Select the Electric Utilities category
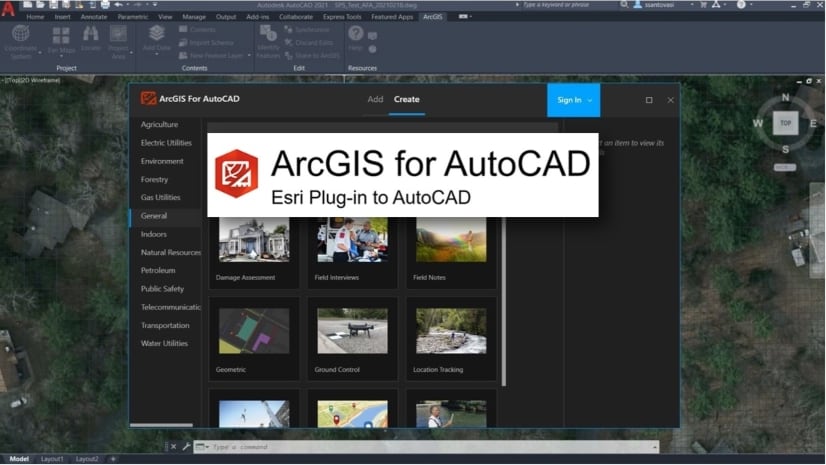826x465 pixels. [x=166, y=143]
